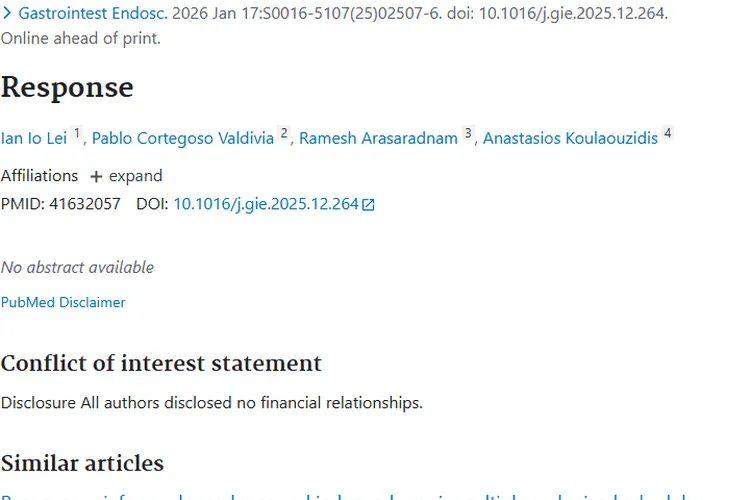The width and height of the screenshot is (750, 500).
Task: Click the Response article title
Action: click(67, 87)
